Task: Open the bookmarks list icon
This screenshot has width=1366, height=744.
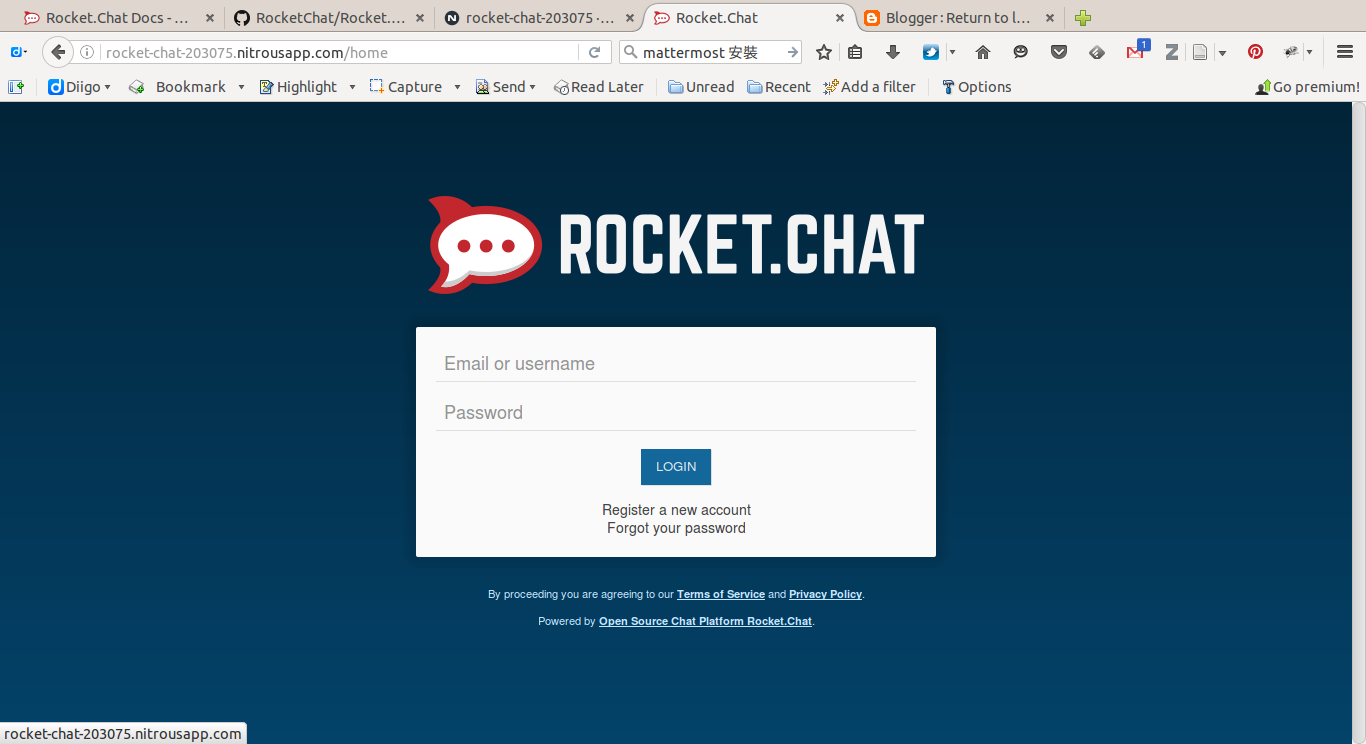Action: [x=855, y=53]
